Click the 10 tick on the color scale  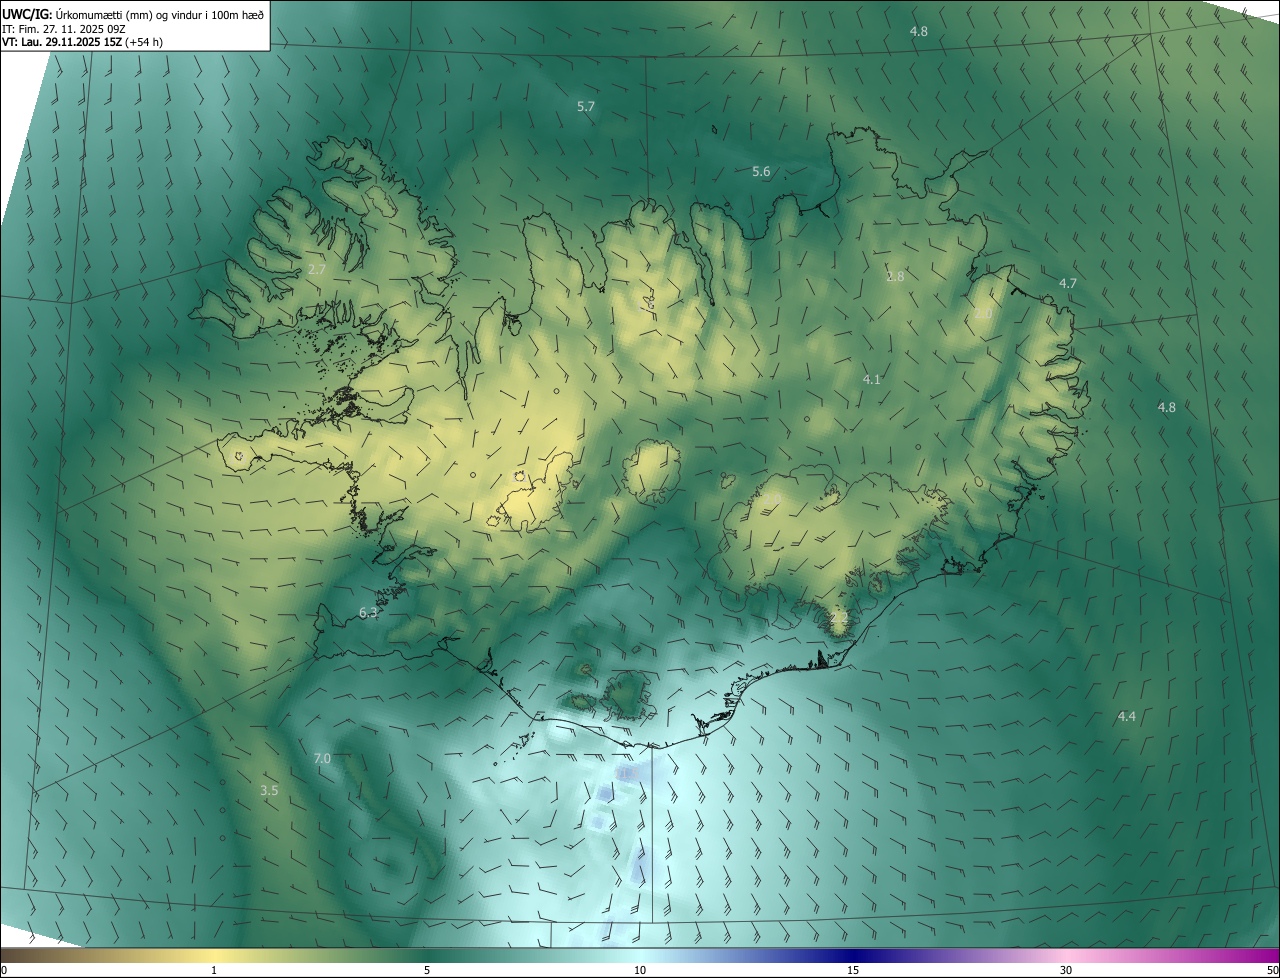640,970
